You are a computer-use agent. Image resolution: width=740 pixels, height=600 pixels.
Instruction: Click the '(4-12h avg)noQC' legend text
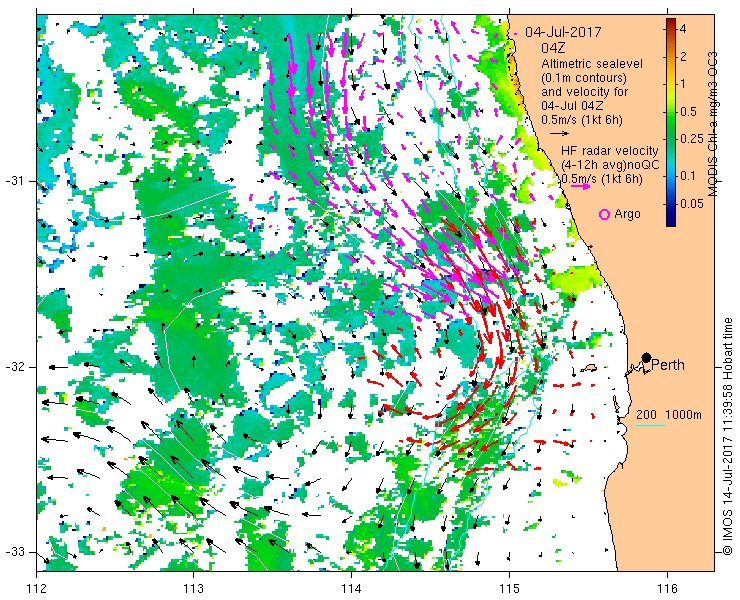(x=610, y=165)
